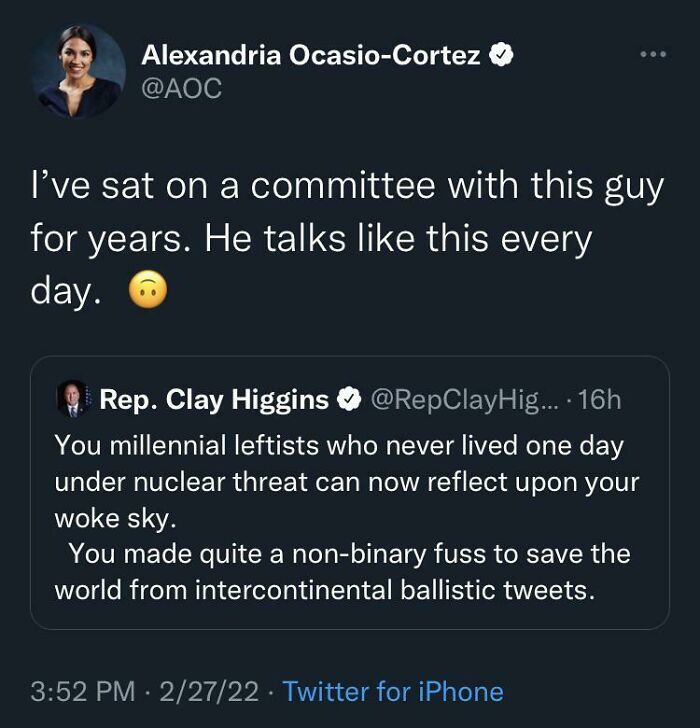Image resolution: width=700 pixels, height=728 pixels.
Task: Open quoted tweet via 'millennial leftists' paragraph
Action: coord(337,446)
